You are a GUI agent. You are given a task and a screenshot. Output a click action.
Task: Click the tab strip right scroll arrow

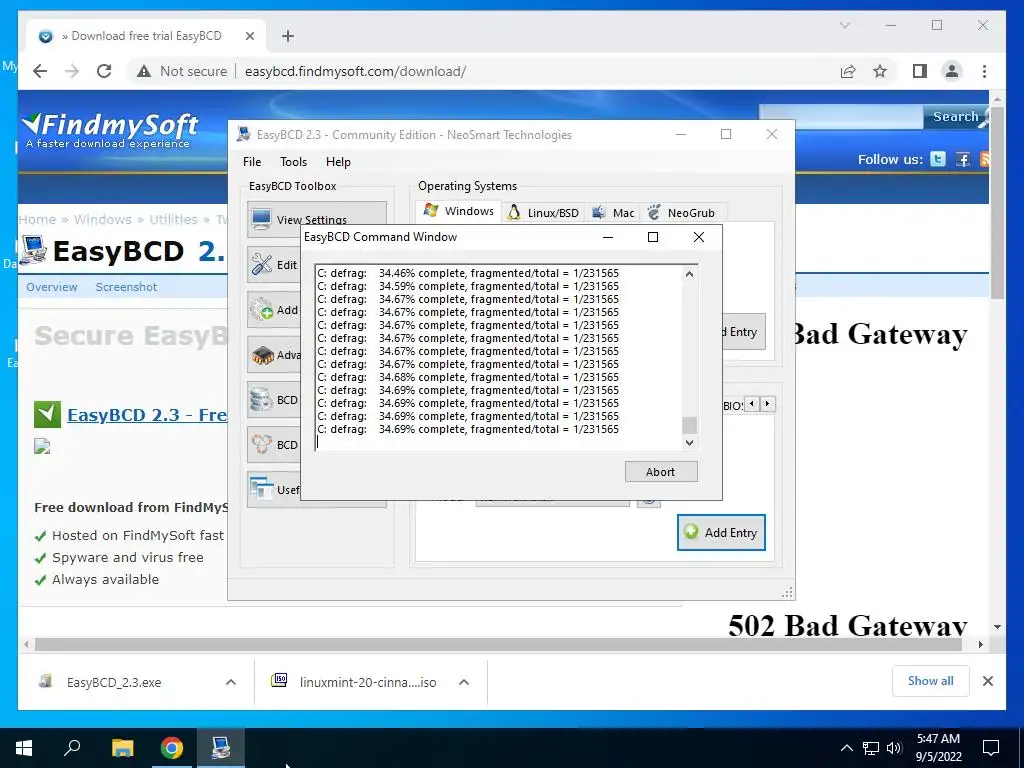pos(767,404)
